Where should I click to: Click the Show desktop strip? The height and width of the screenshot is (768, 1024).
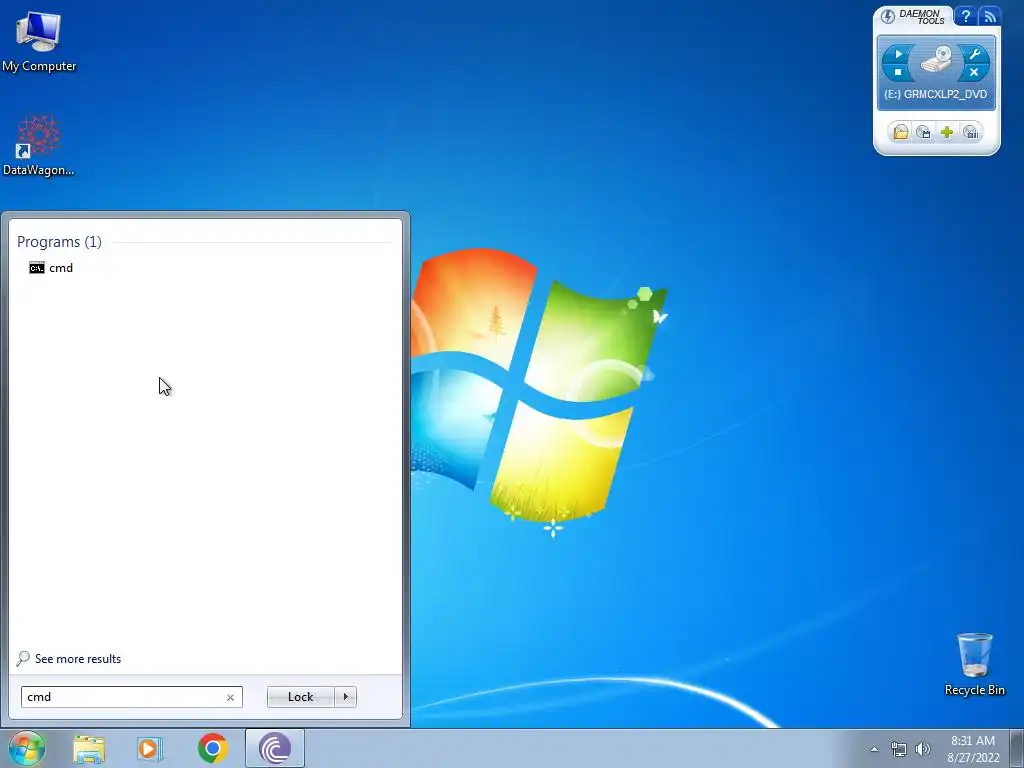tap(1017, 748)
